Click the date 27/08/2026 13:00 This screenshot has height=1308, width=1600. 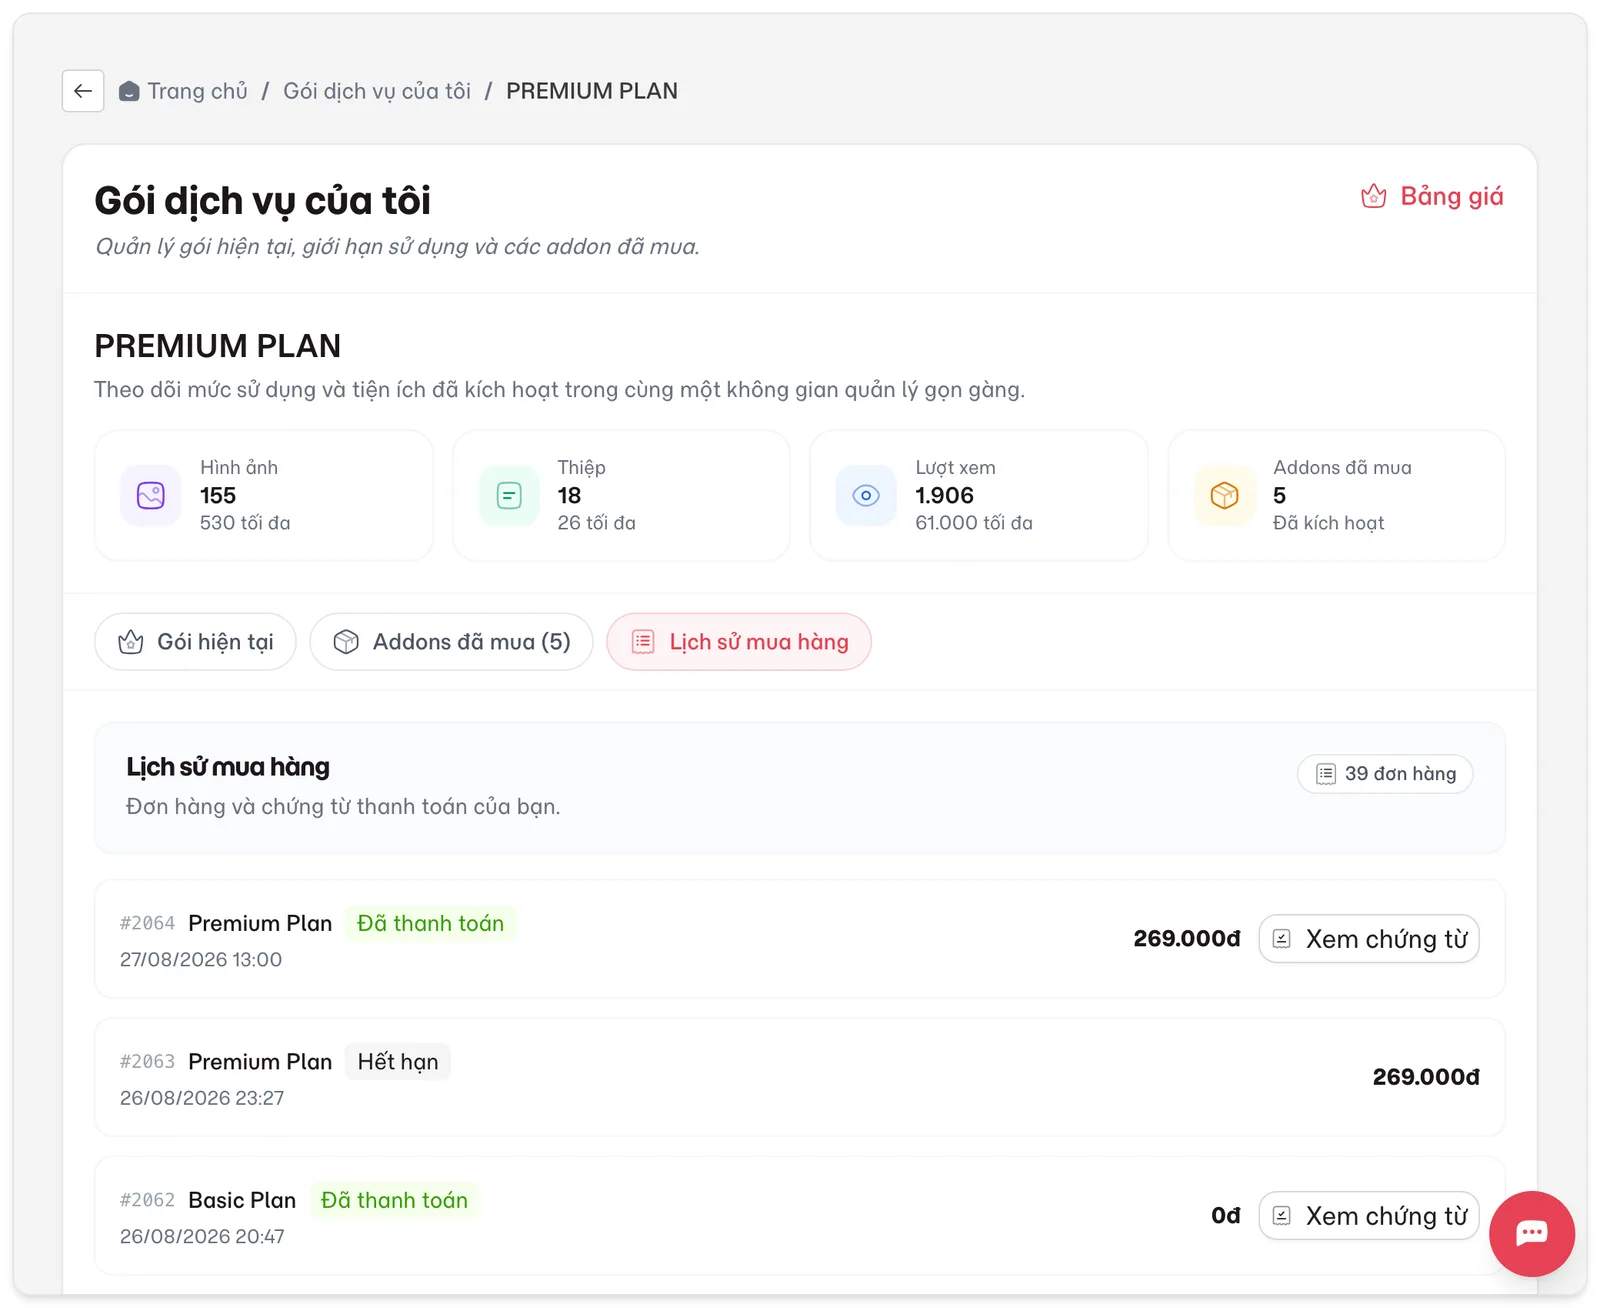(x=201, y=960)
